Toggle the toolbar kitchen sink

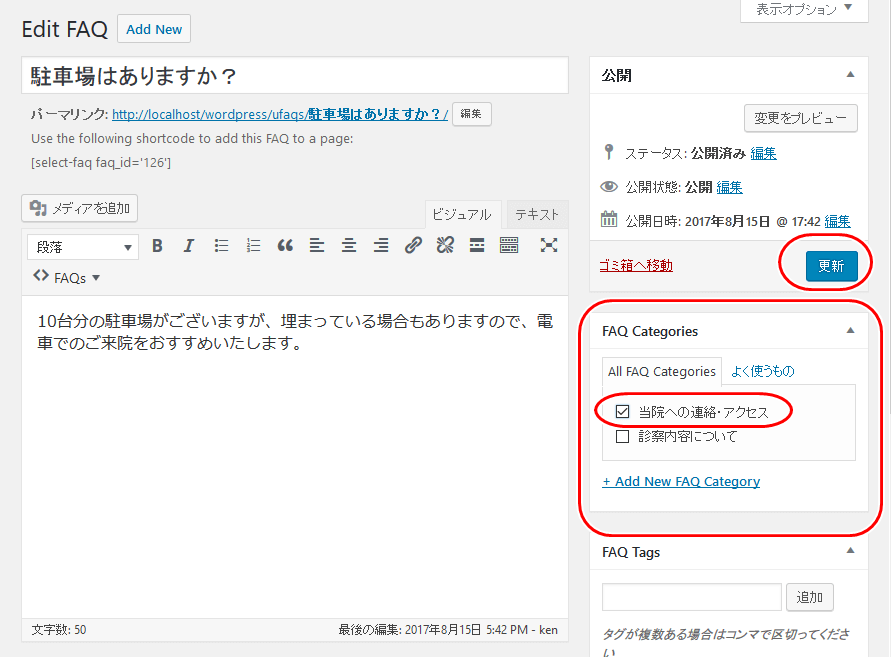click(509, 246)
